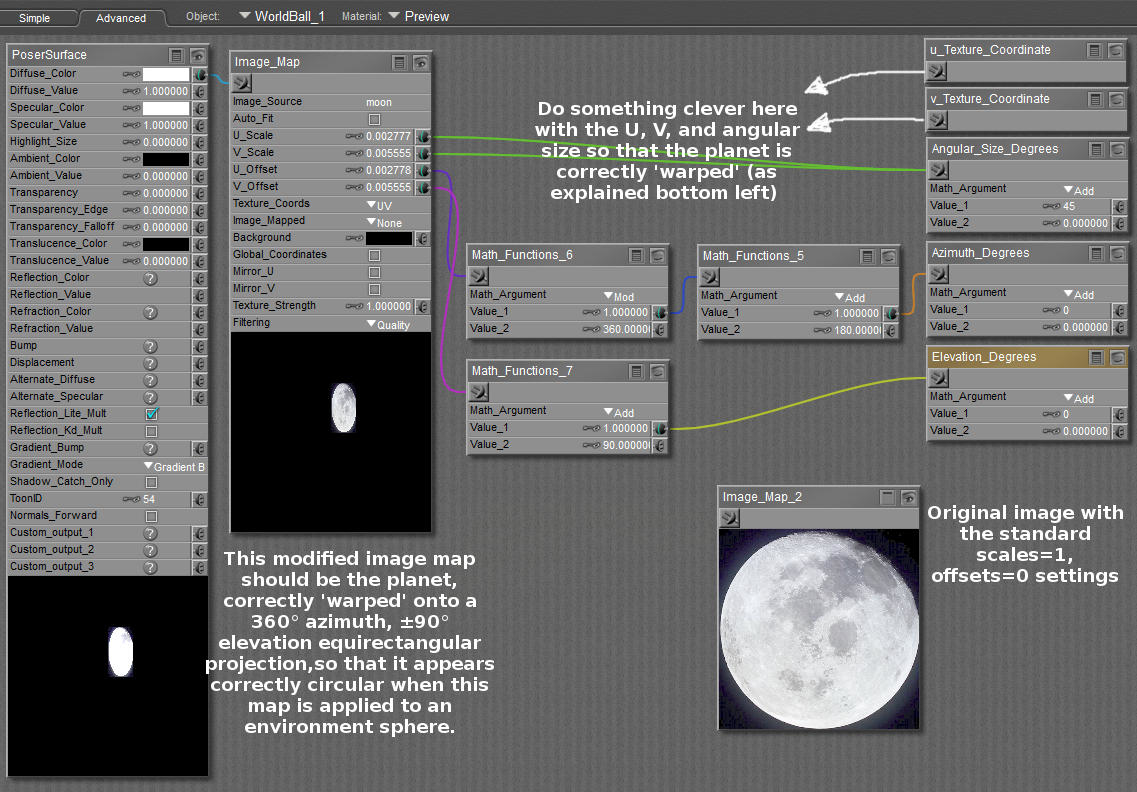Click the Elevation_Degrees node output plug icon
The height and width of the screenshot is (792, 1137).
point(938,377)
